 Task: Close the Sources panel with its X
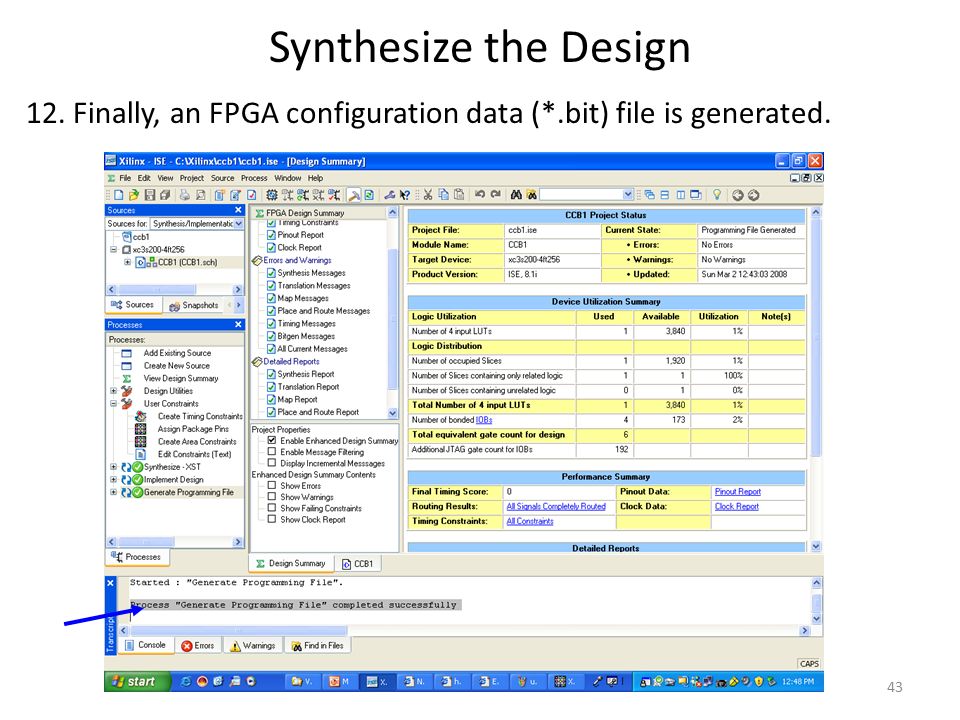click(238, 210)
